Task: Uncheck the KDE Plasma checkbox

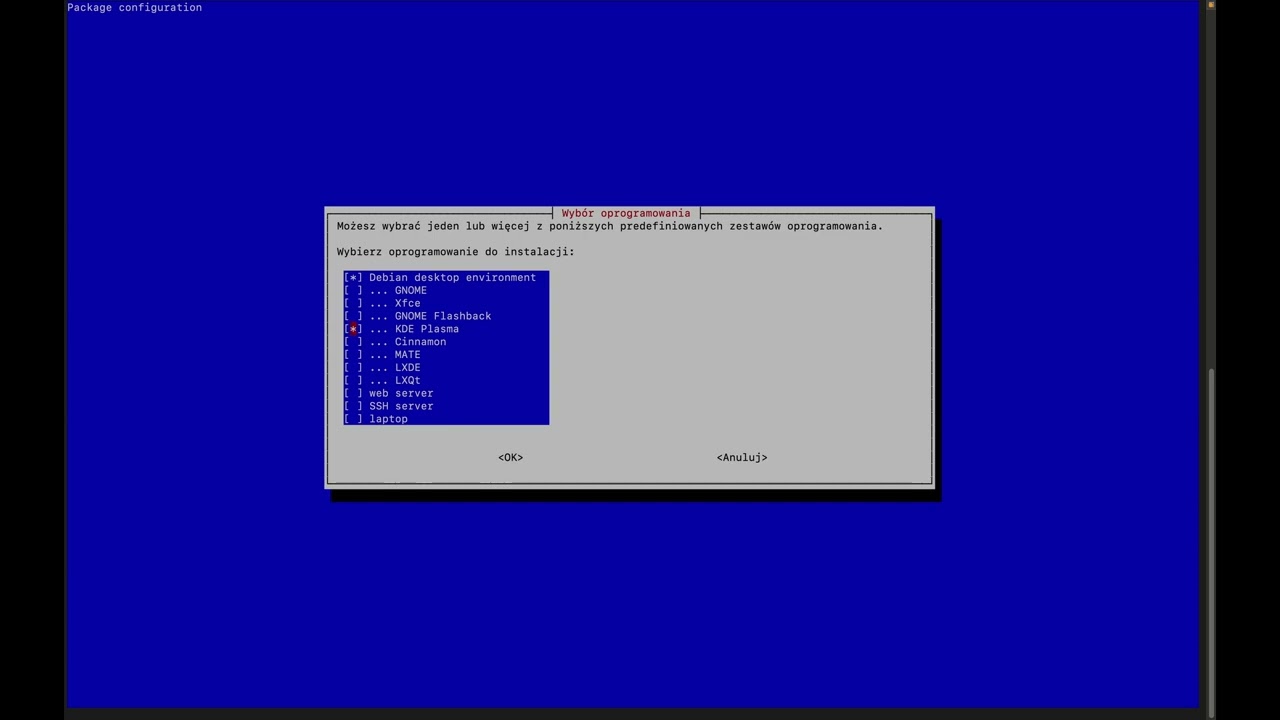Action: click(353, 329)
